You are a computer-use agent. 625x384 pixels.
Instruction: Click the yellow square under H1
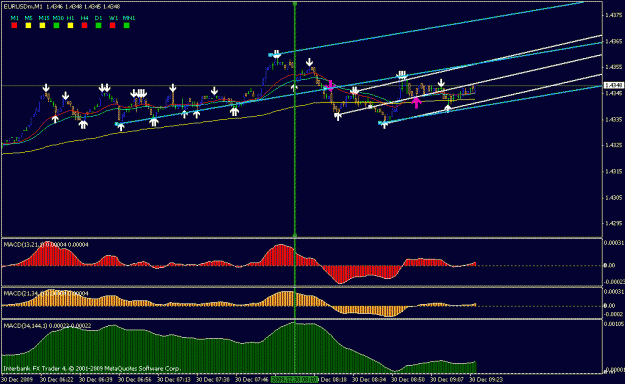(70, 25)
